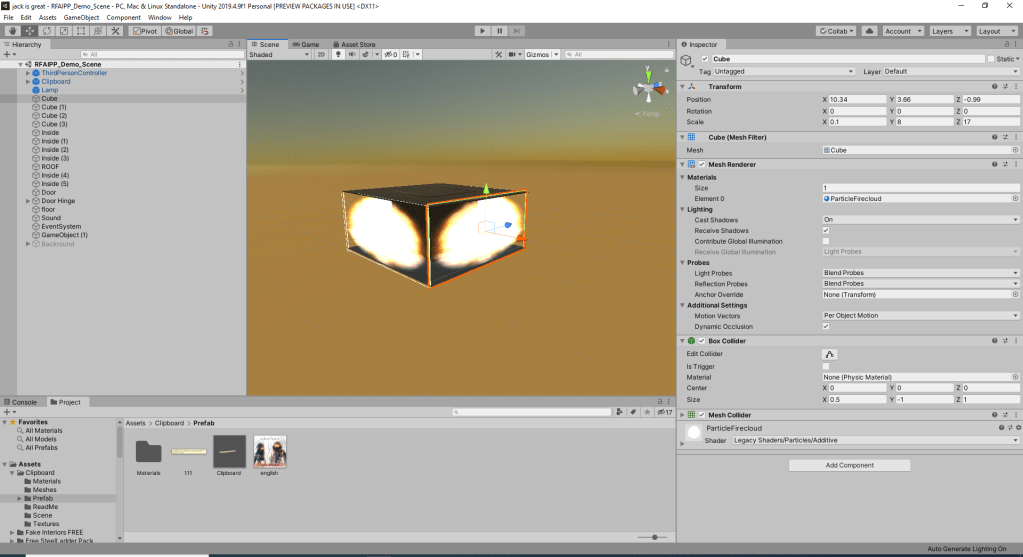
Task: Open the GameObject menu
Action: [81, 17]
